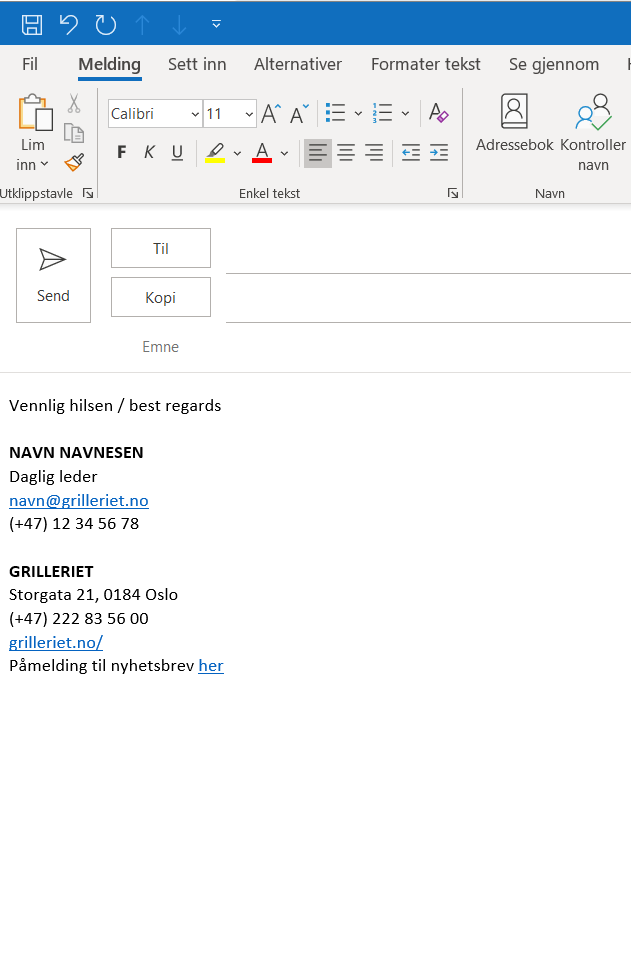Open the navn@grilleriet.no email link
This screenshot has height=962, width=631.
[x=79, y=501]
